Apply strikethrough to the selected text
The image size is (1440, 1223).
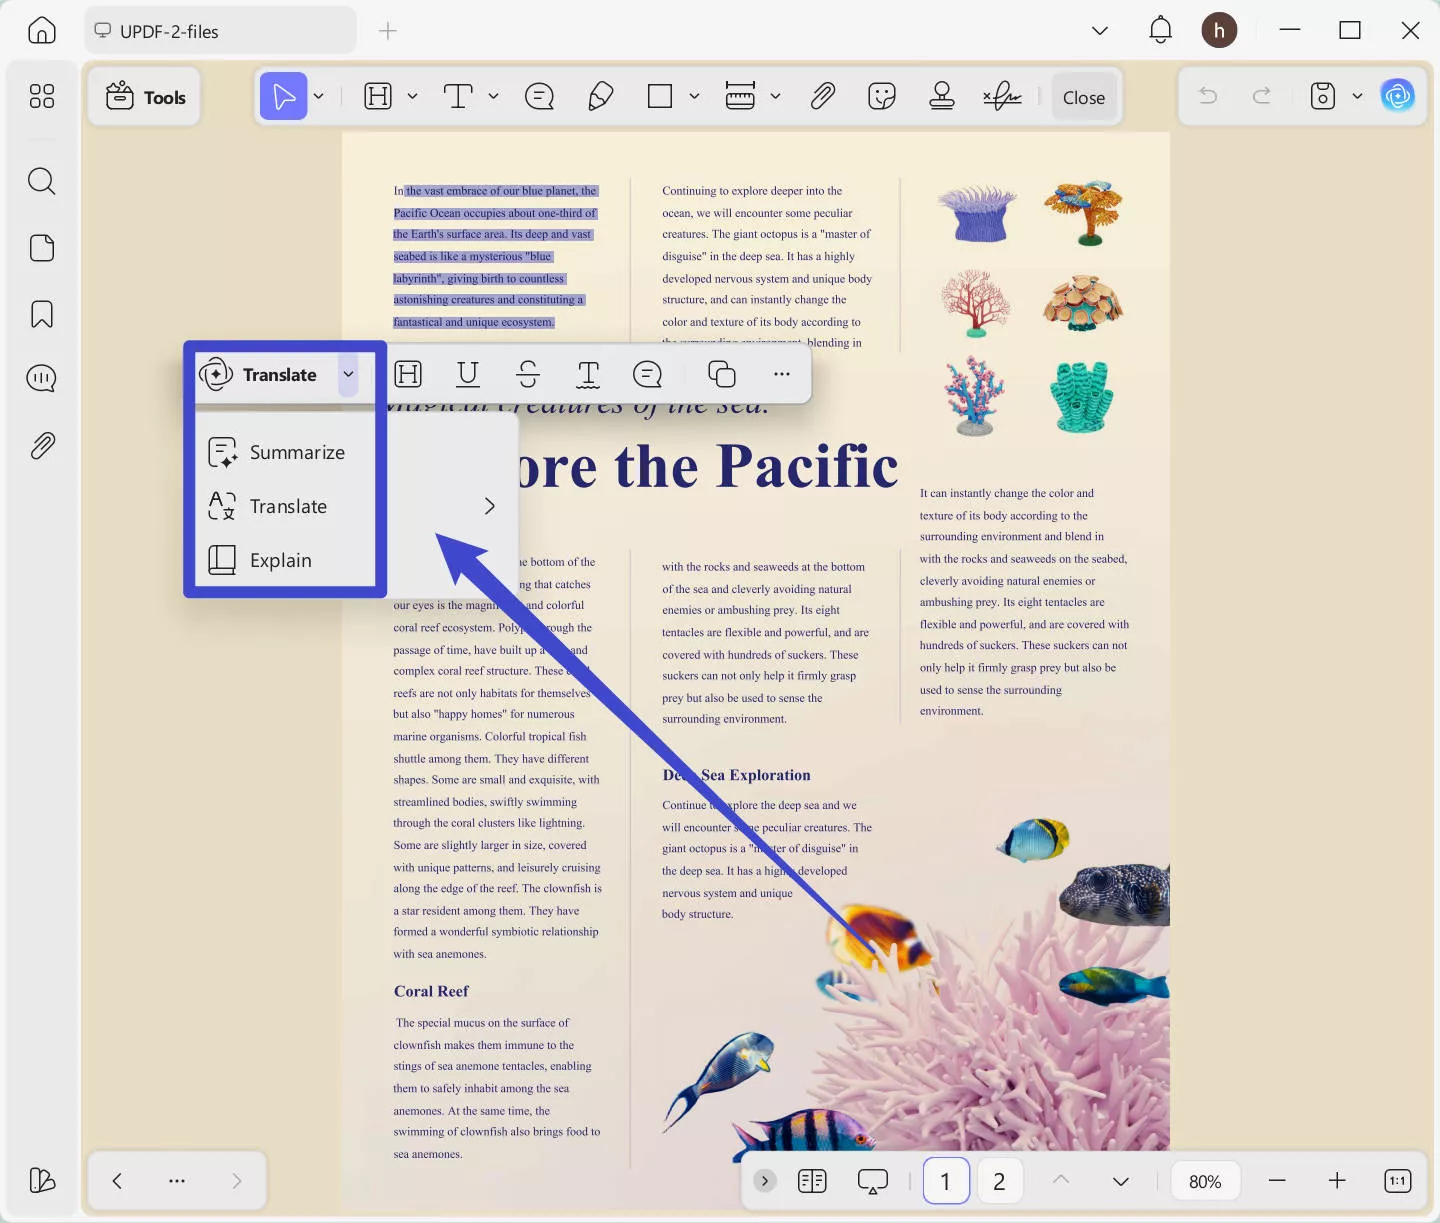tap(527, 374)
